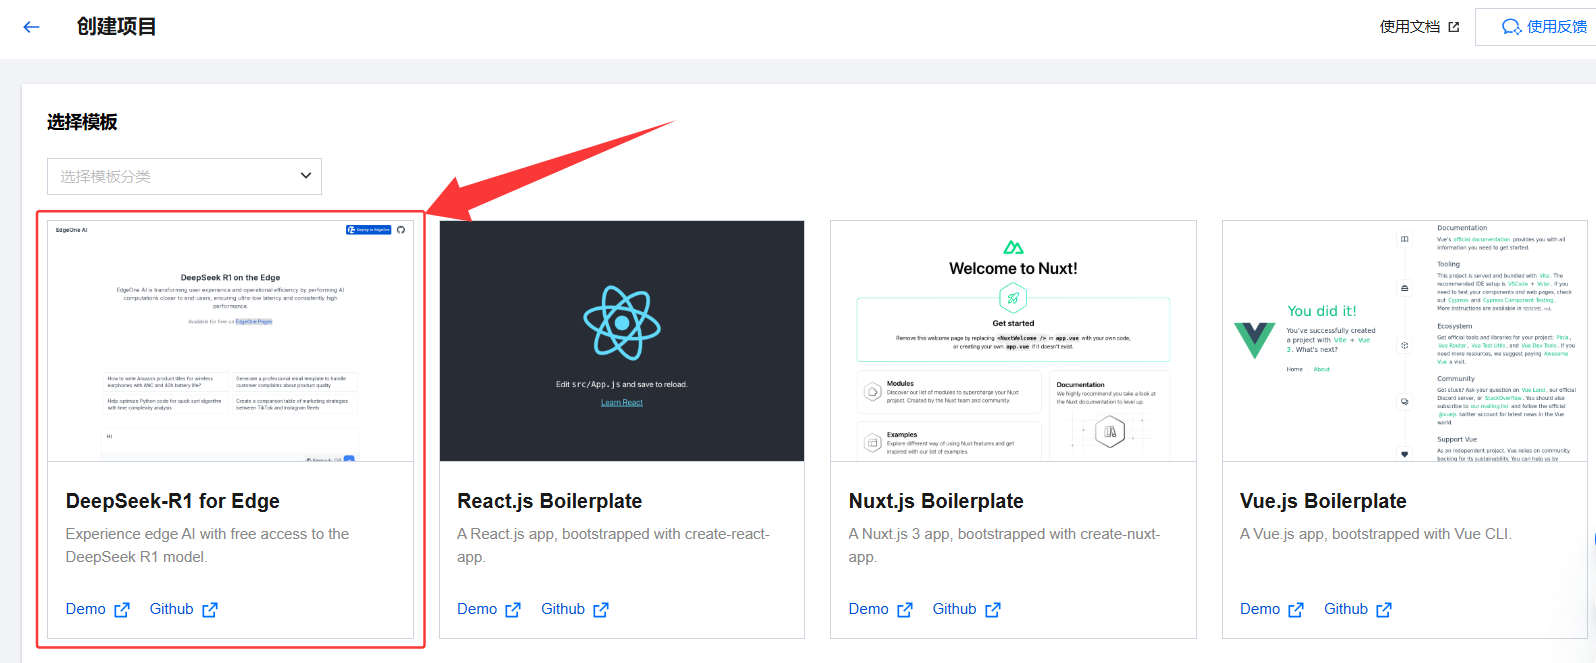Select the React.js Boilerplate preview thumbnail
This screenshot has width=1596, height=663.
click(x=622, y=341)
